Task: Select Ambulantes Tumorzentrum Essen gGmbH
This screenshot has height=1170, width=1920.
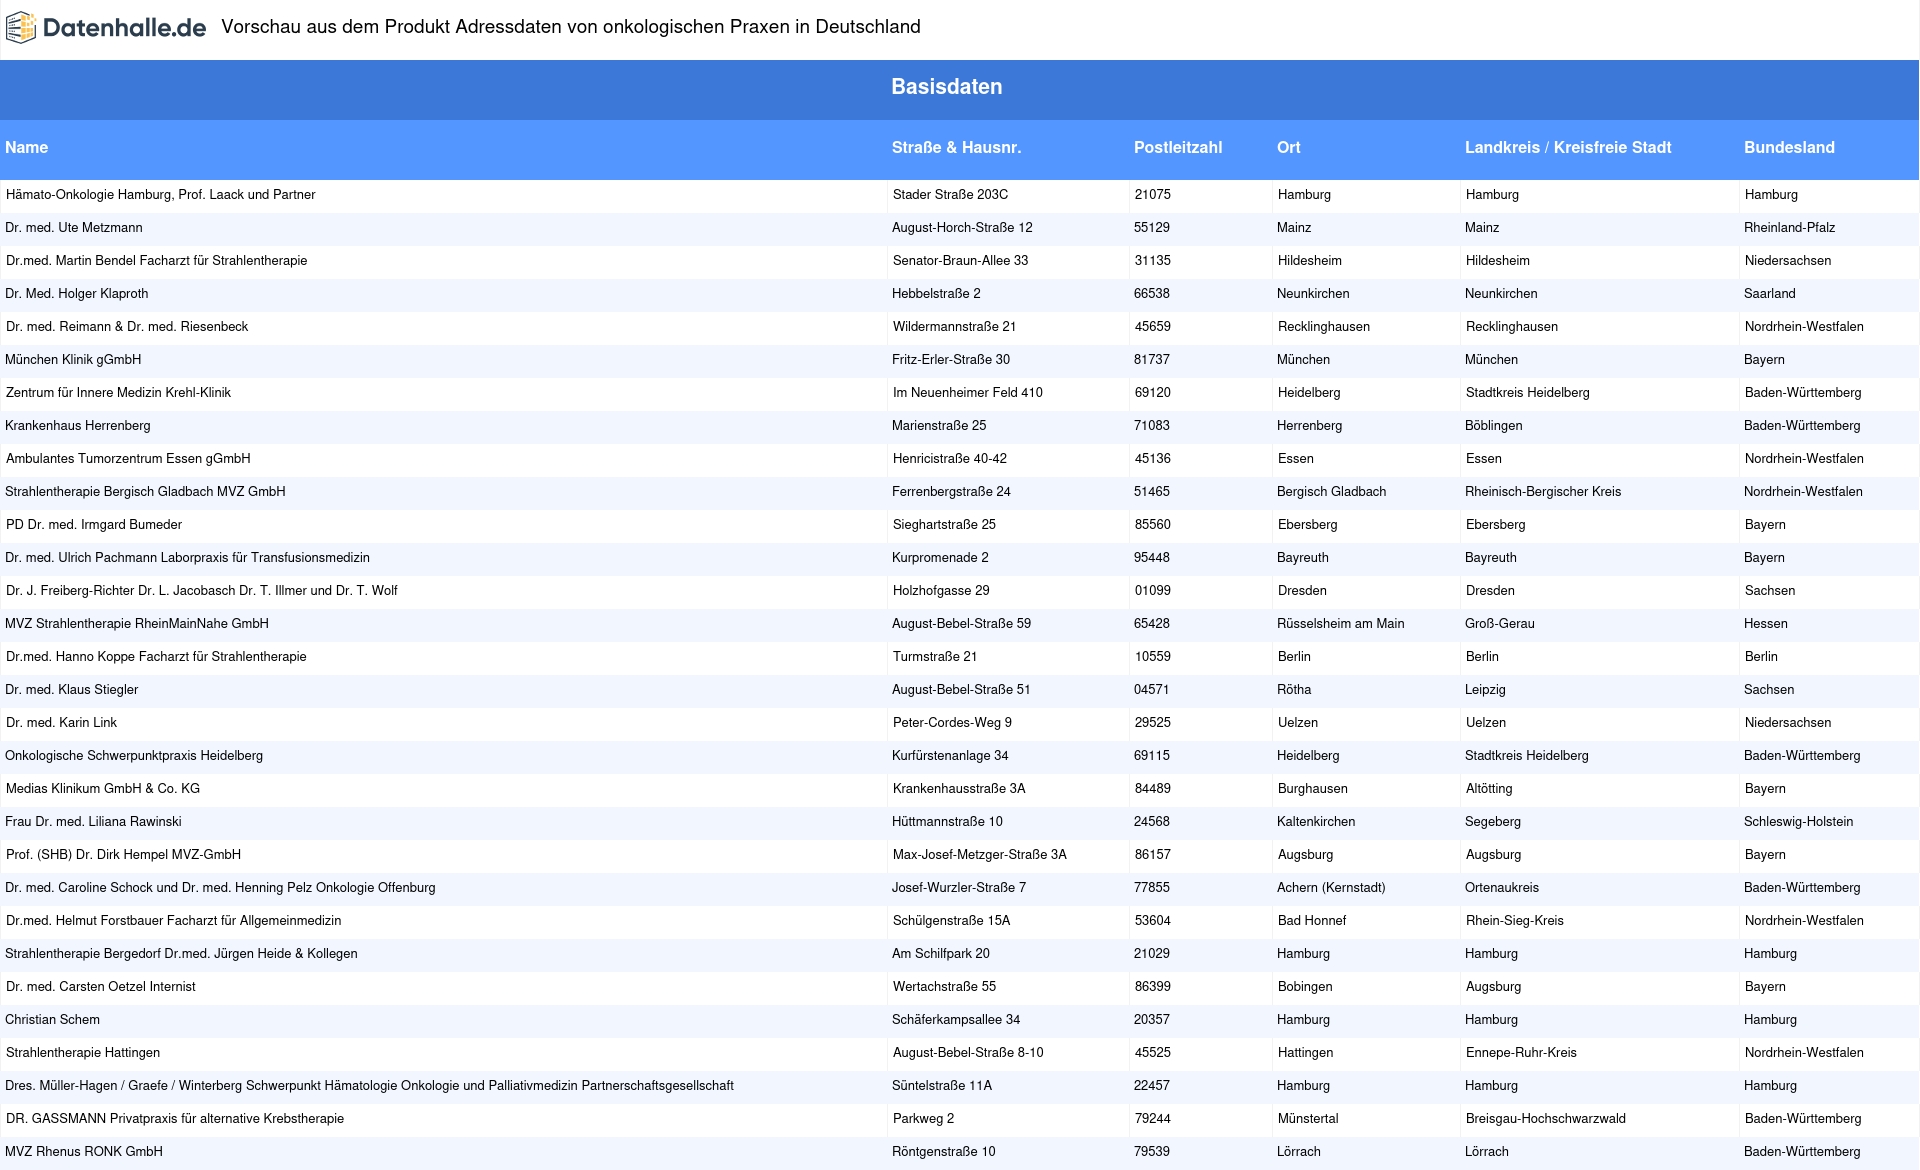Action: coord(128,459)
